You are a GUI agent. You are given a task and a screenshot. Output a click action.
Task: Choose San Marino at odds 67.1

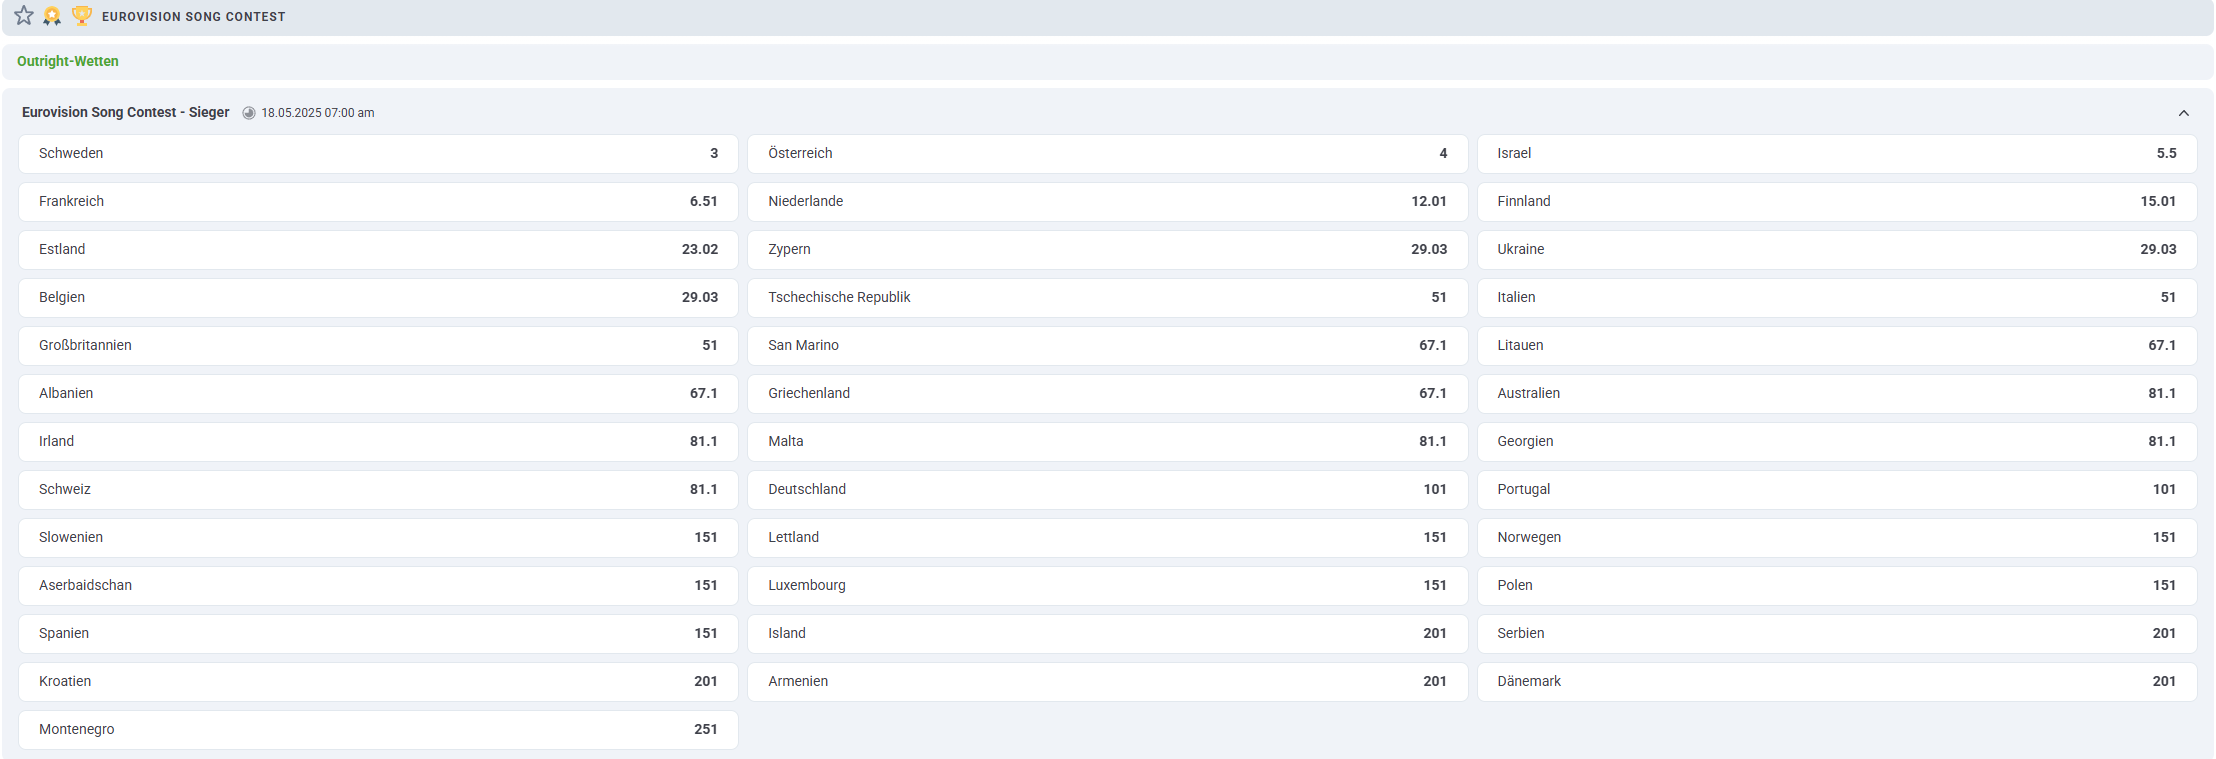[x=1107, y=346]
